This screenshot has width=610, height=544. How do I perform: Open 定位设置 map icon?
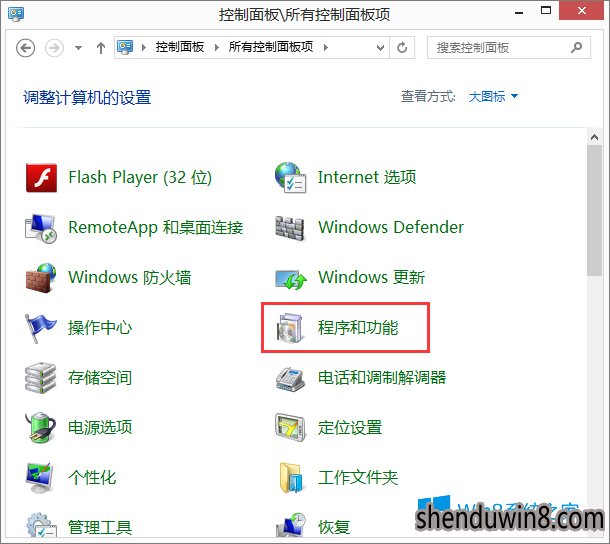pyautogui.click(x=290, y=428)
